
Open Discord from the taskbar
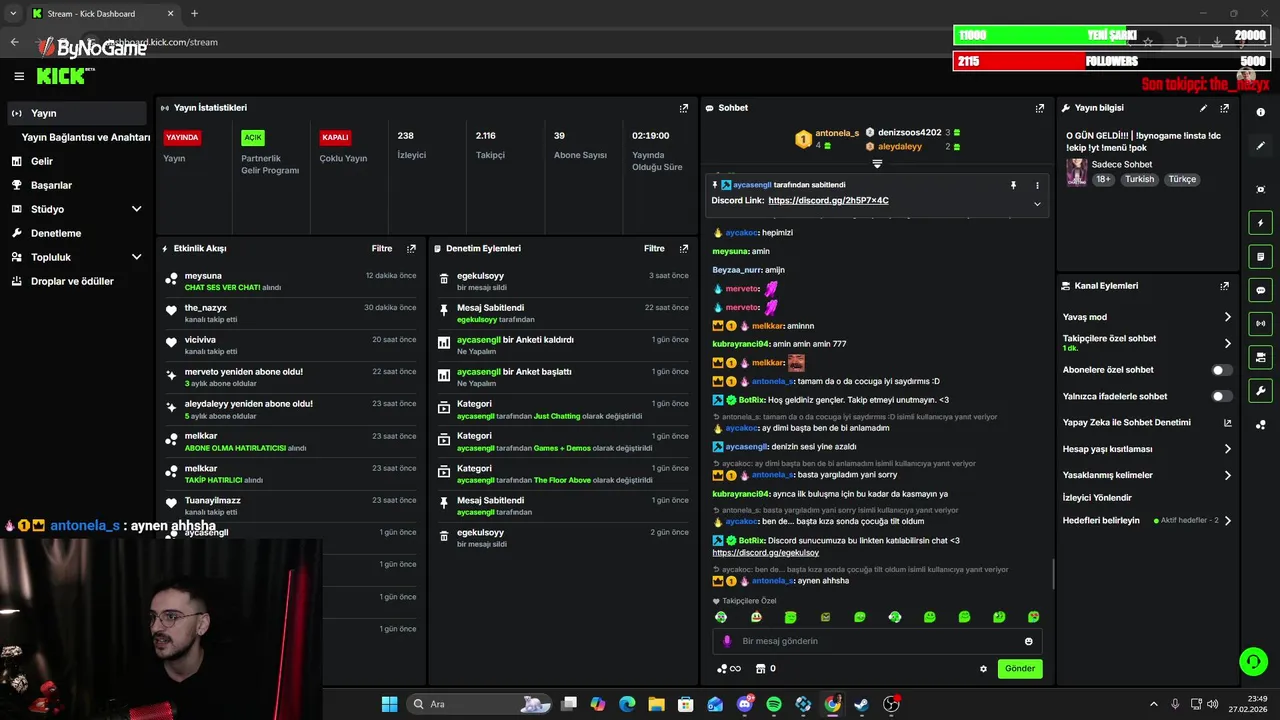pyautogui.click(x=745, y=704)
